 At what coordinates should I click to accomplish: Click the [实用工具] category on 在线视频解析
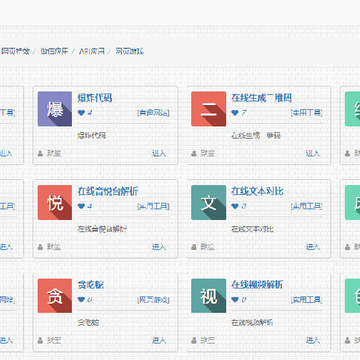[x=306, y=300]
